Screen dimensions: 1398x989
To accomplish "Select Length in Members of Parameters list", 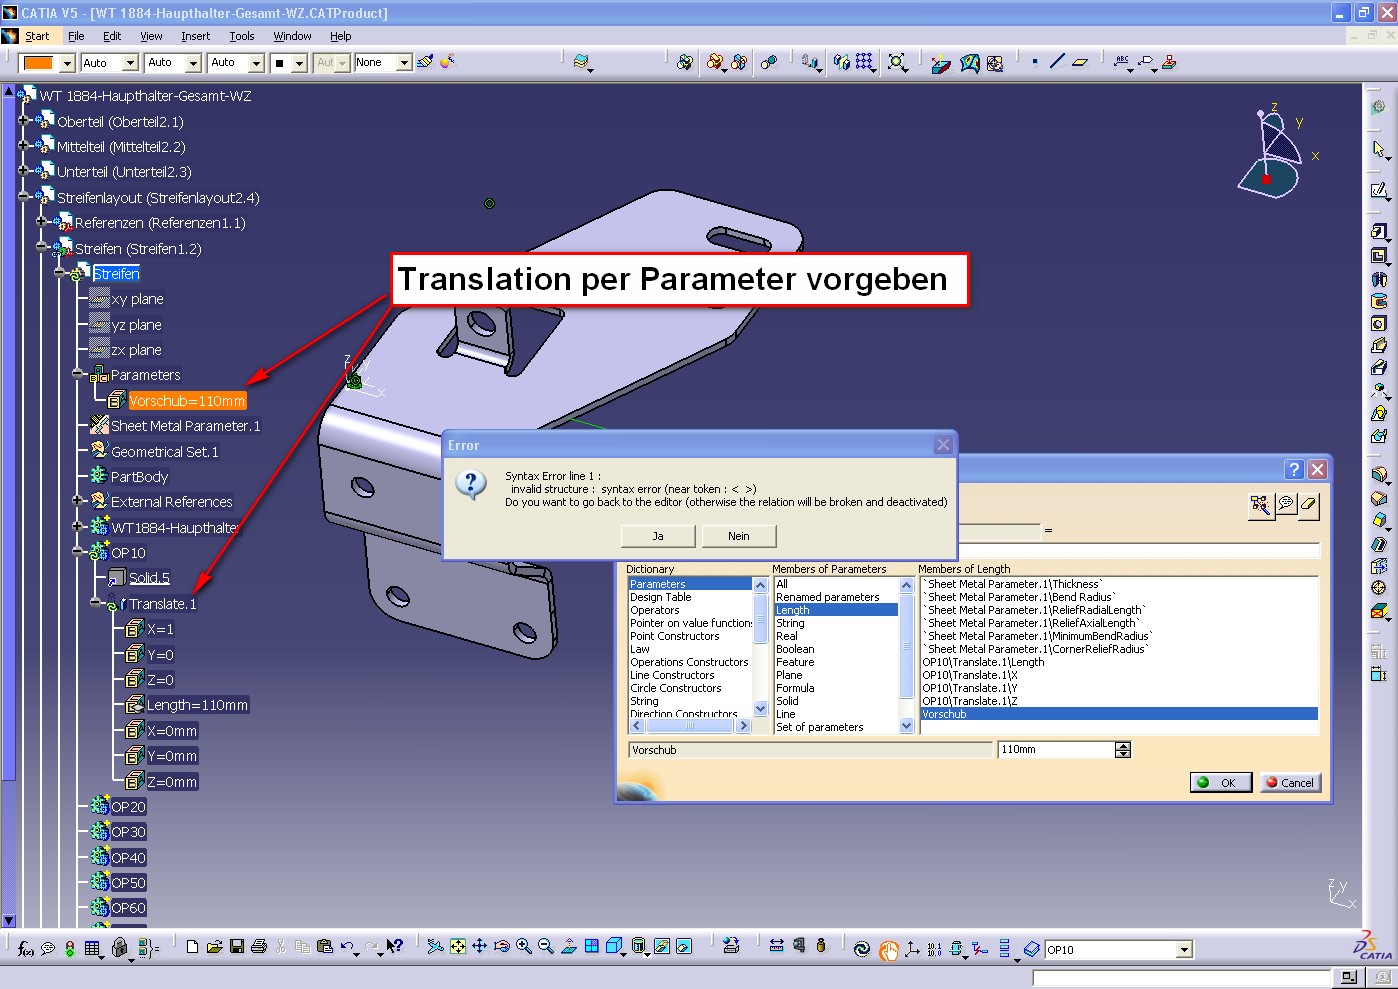I will click(836, 610).
